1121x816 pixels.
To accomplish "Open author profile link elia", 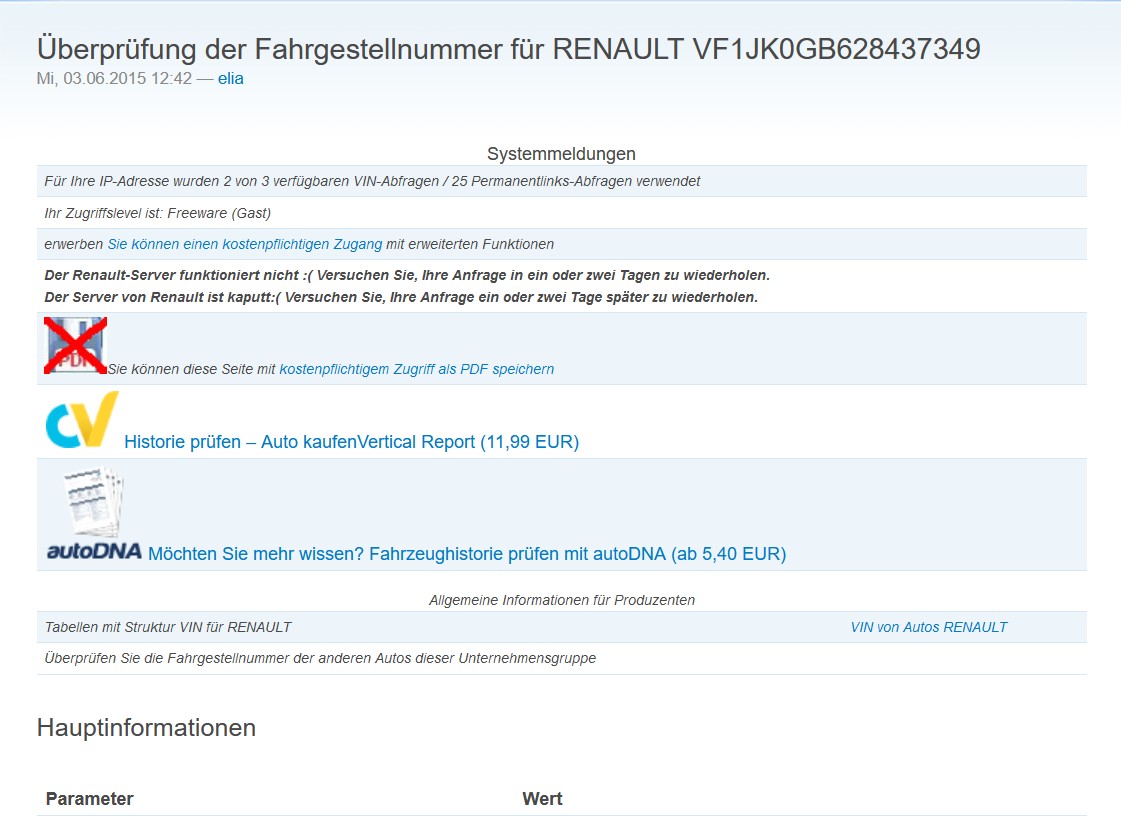I will [230, 78].
